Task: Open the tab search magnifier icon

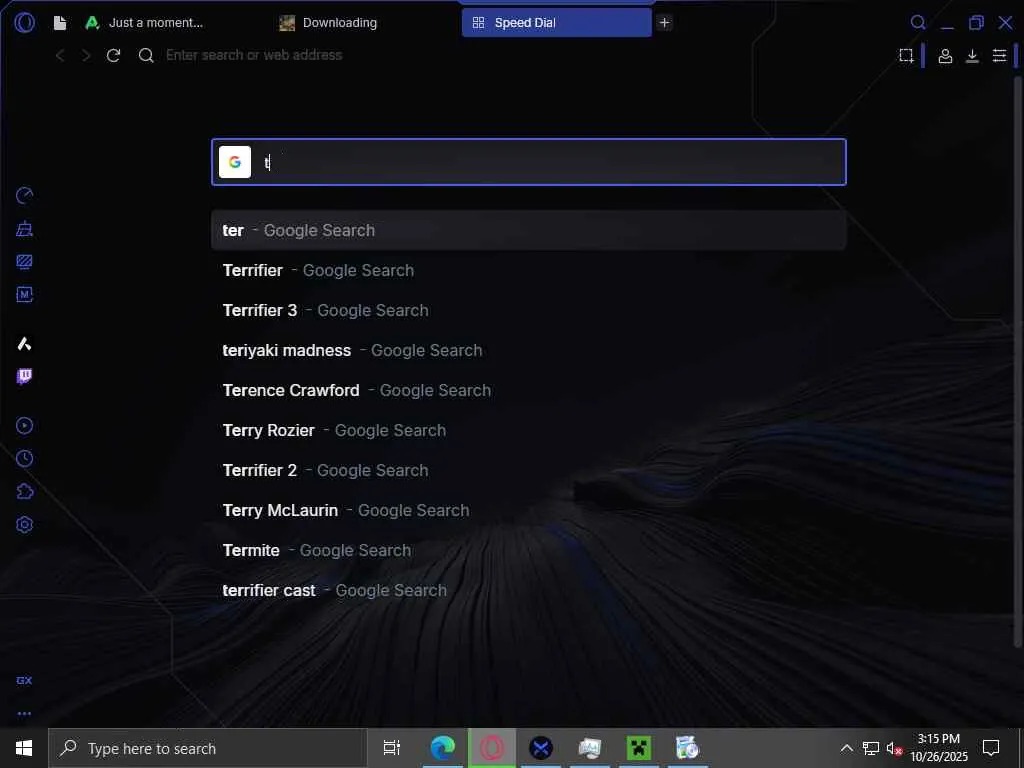Action: click(918, 23)
